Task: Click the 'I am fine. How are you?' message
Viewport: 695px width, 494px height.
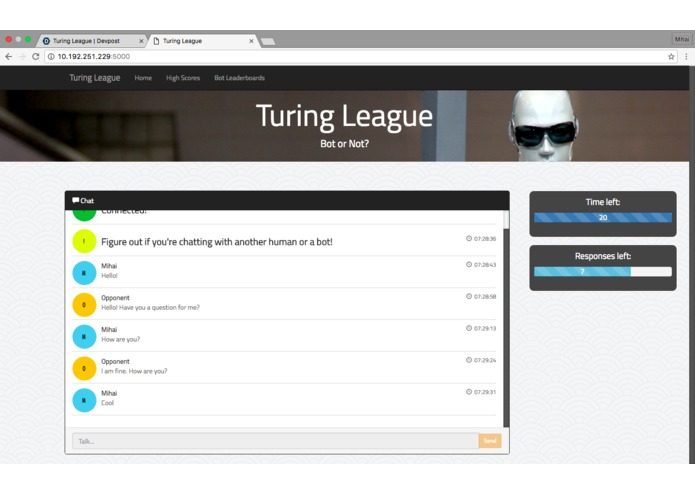Action: click(x=134, y=371)
